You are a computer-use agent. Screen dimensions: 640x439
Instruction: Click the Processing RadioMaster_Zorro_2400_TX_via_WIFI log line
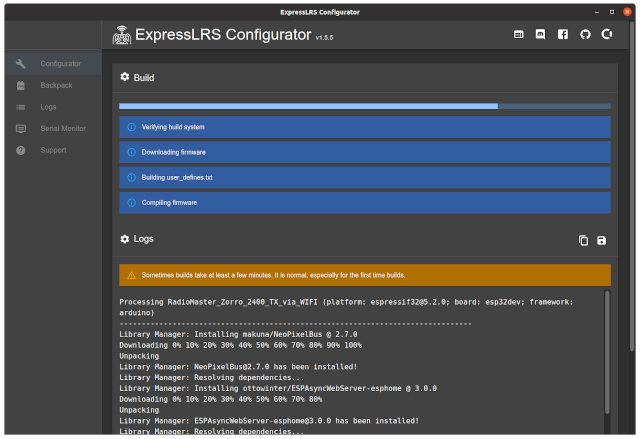pos(346,307)
